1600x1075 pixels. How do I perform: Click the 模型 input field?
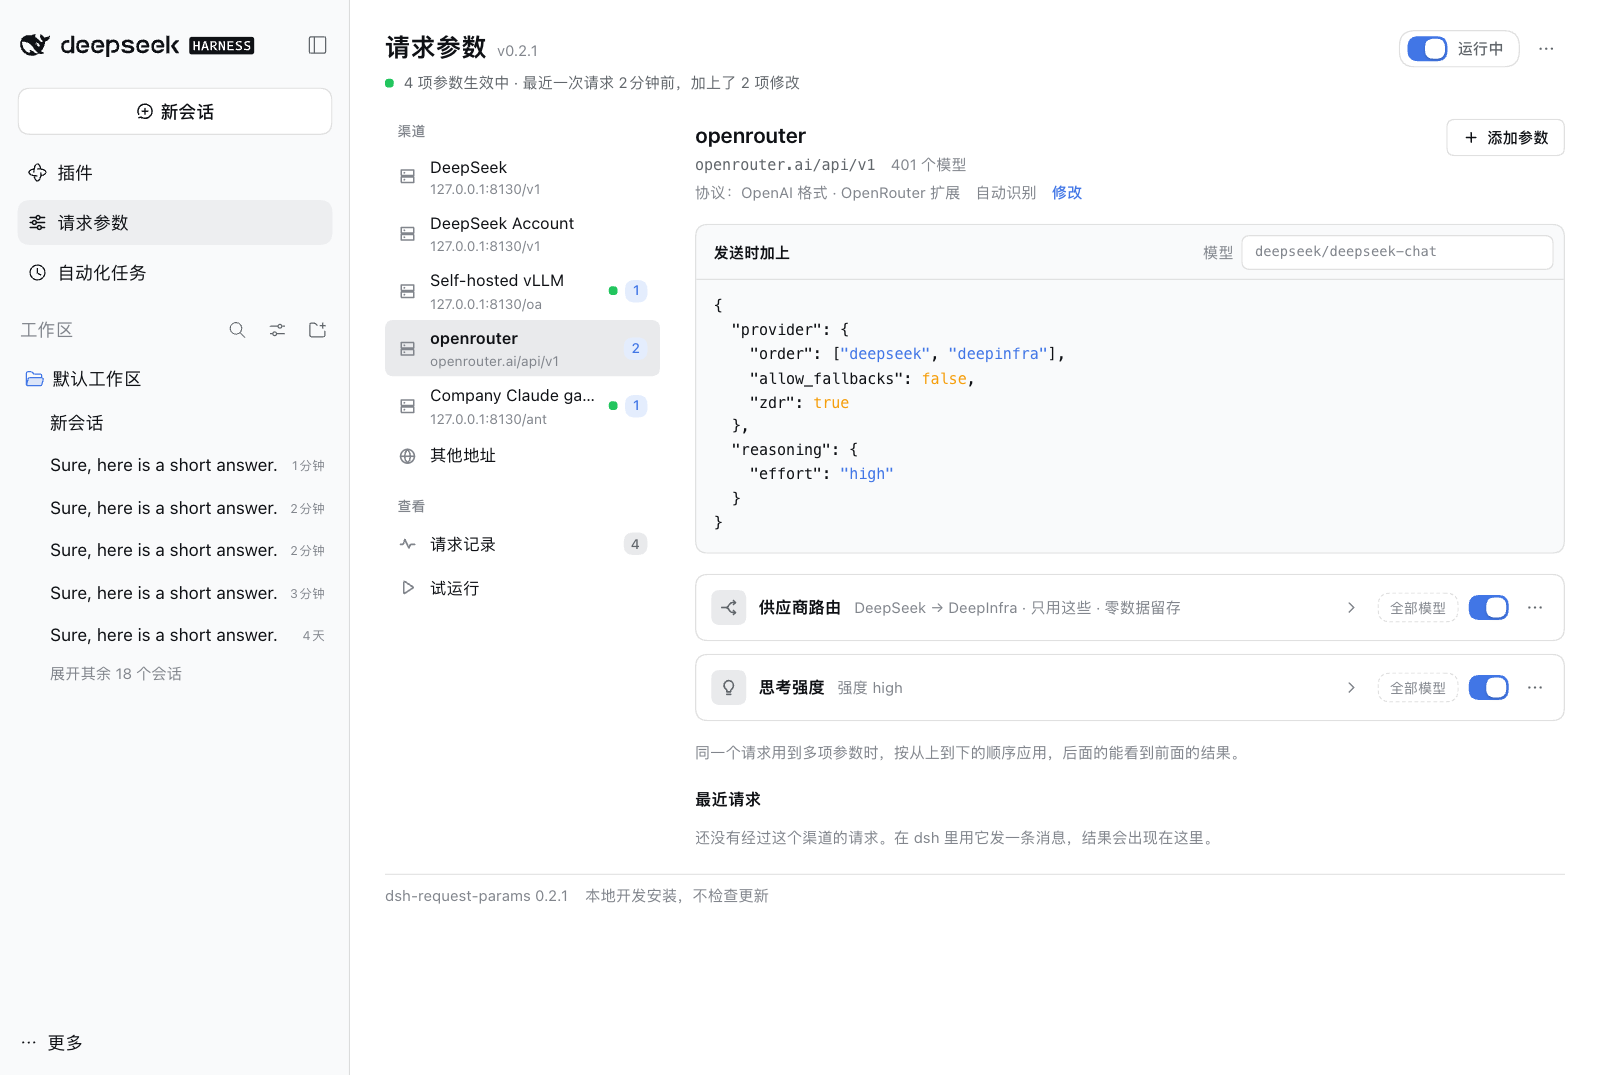[1397, 252]
